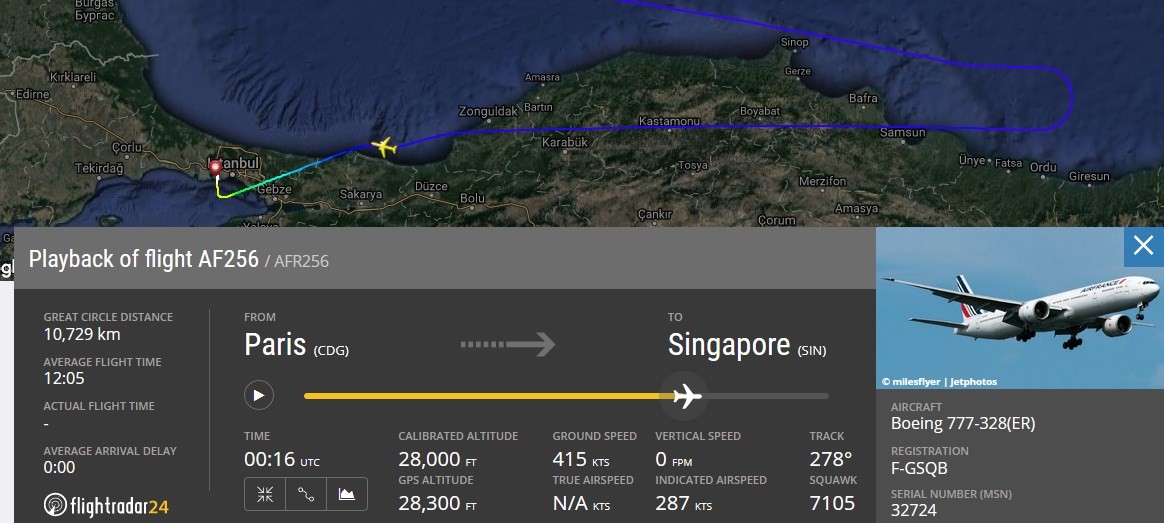Click the 7105 squawk code
Screen dimensions: 1164x523
[832, 503]
